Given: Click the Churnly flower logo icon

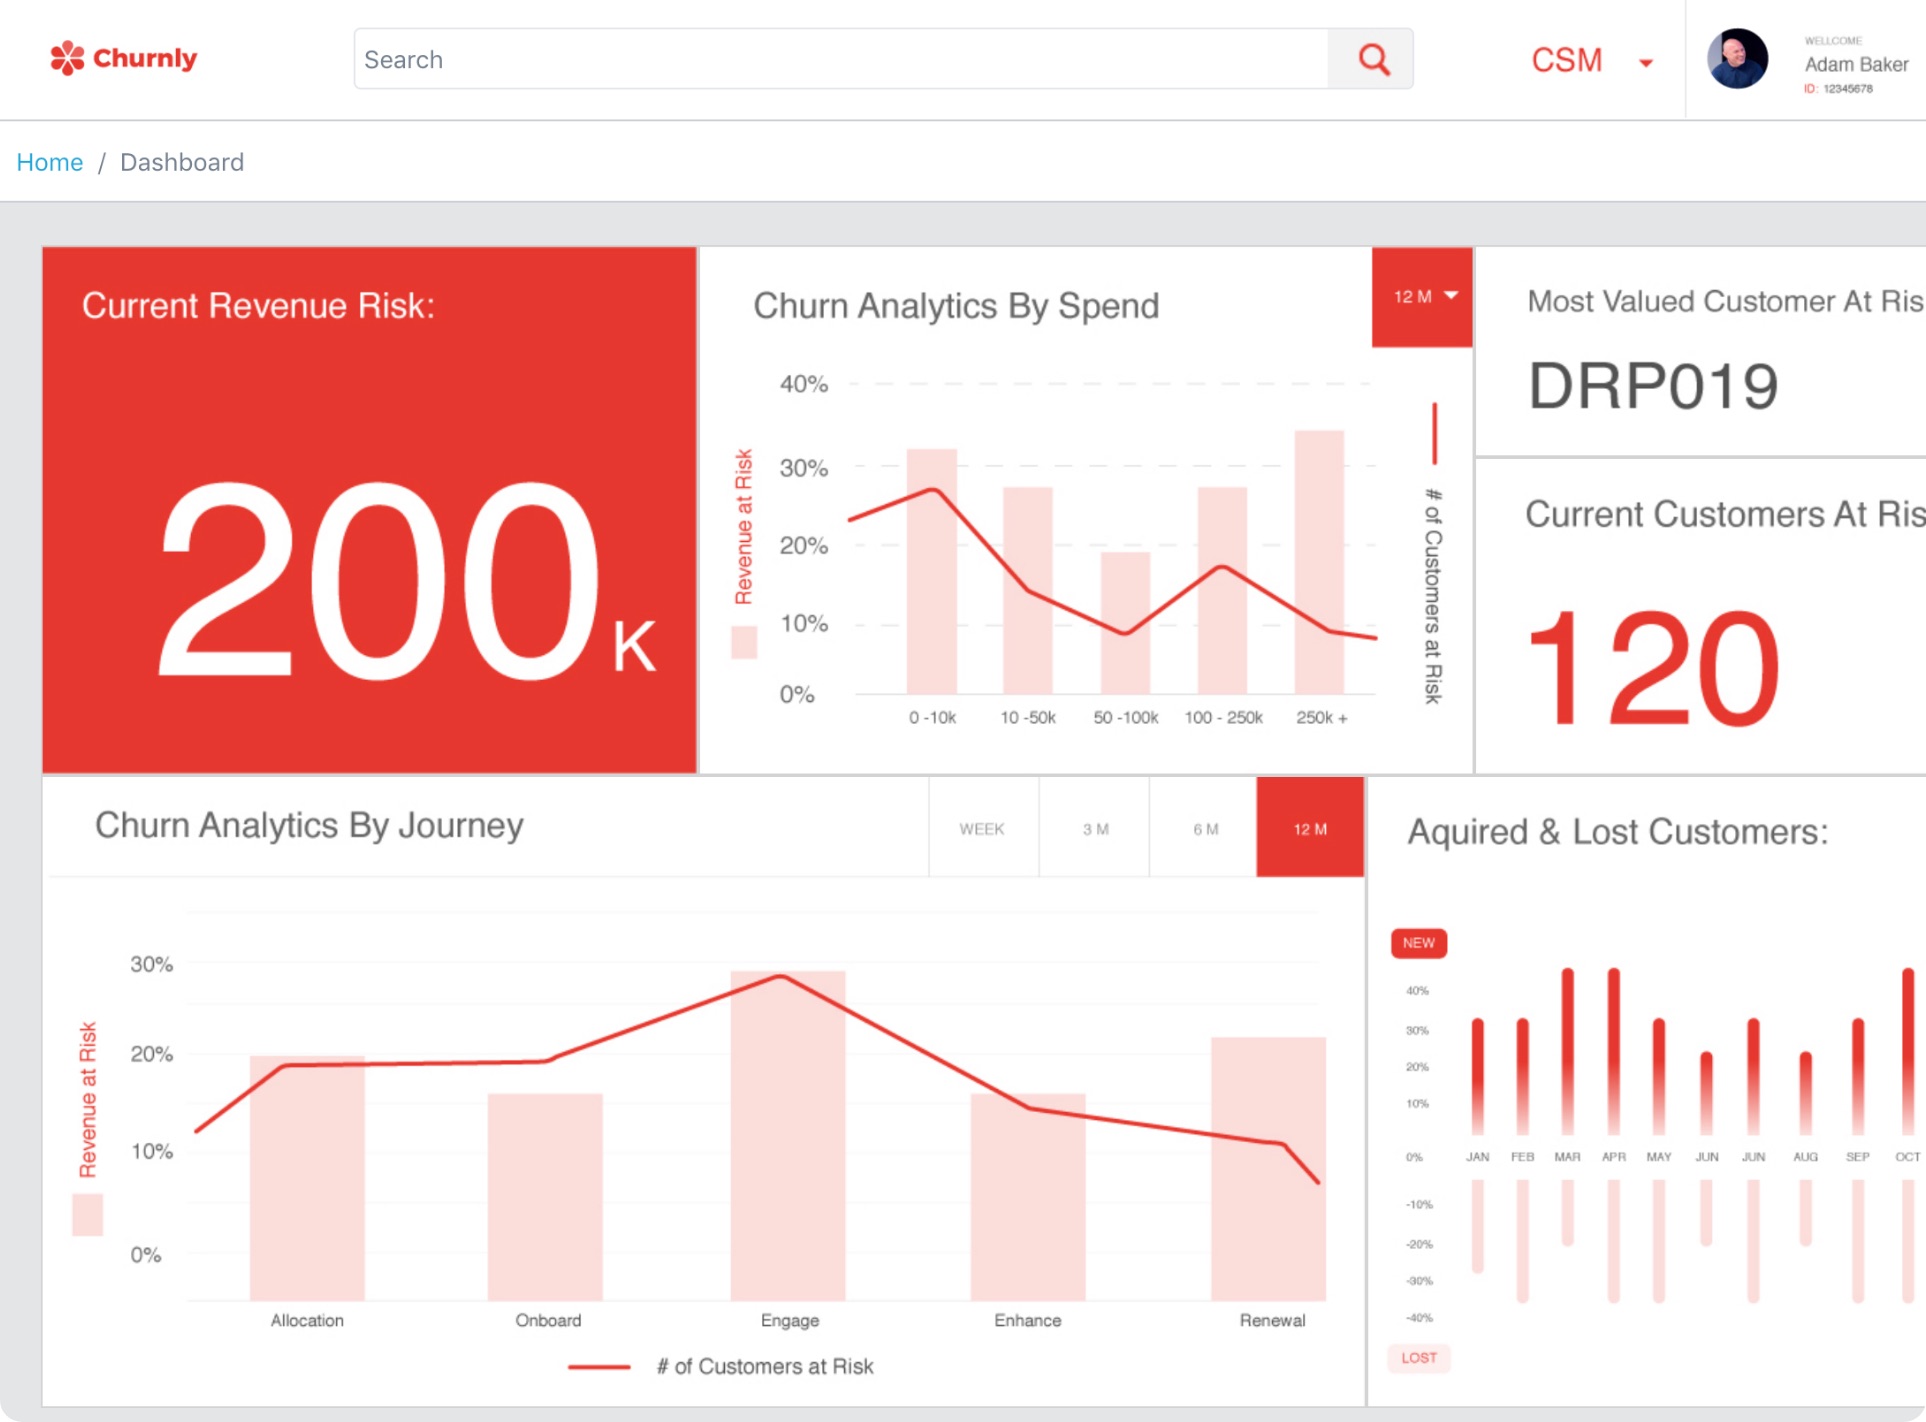Looking at the screenshot, I should click(x=67, y=58).
